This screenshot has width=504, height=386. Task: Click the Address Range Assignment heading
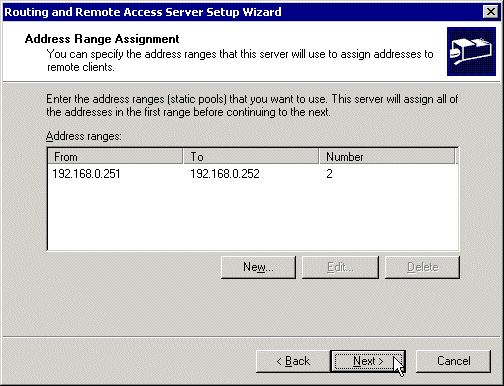(102, 39)
